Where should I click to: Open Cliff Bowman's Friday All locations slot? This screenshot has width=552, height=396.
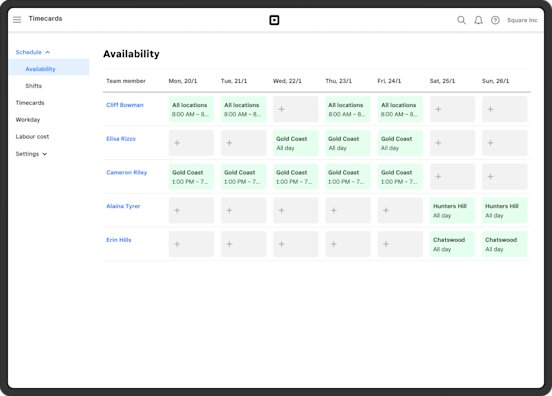tap(400, 109)
